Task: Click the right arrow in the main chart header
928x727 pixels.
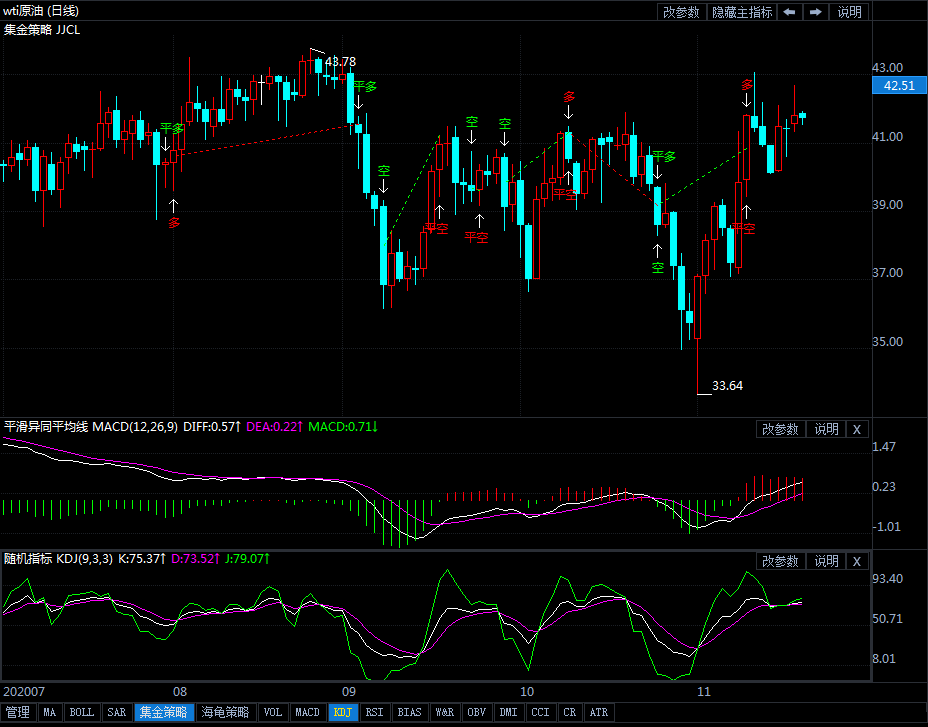Action: pyautogui.click(x=816, y=12)
